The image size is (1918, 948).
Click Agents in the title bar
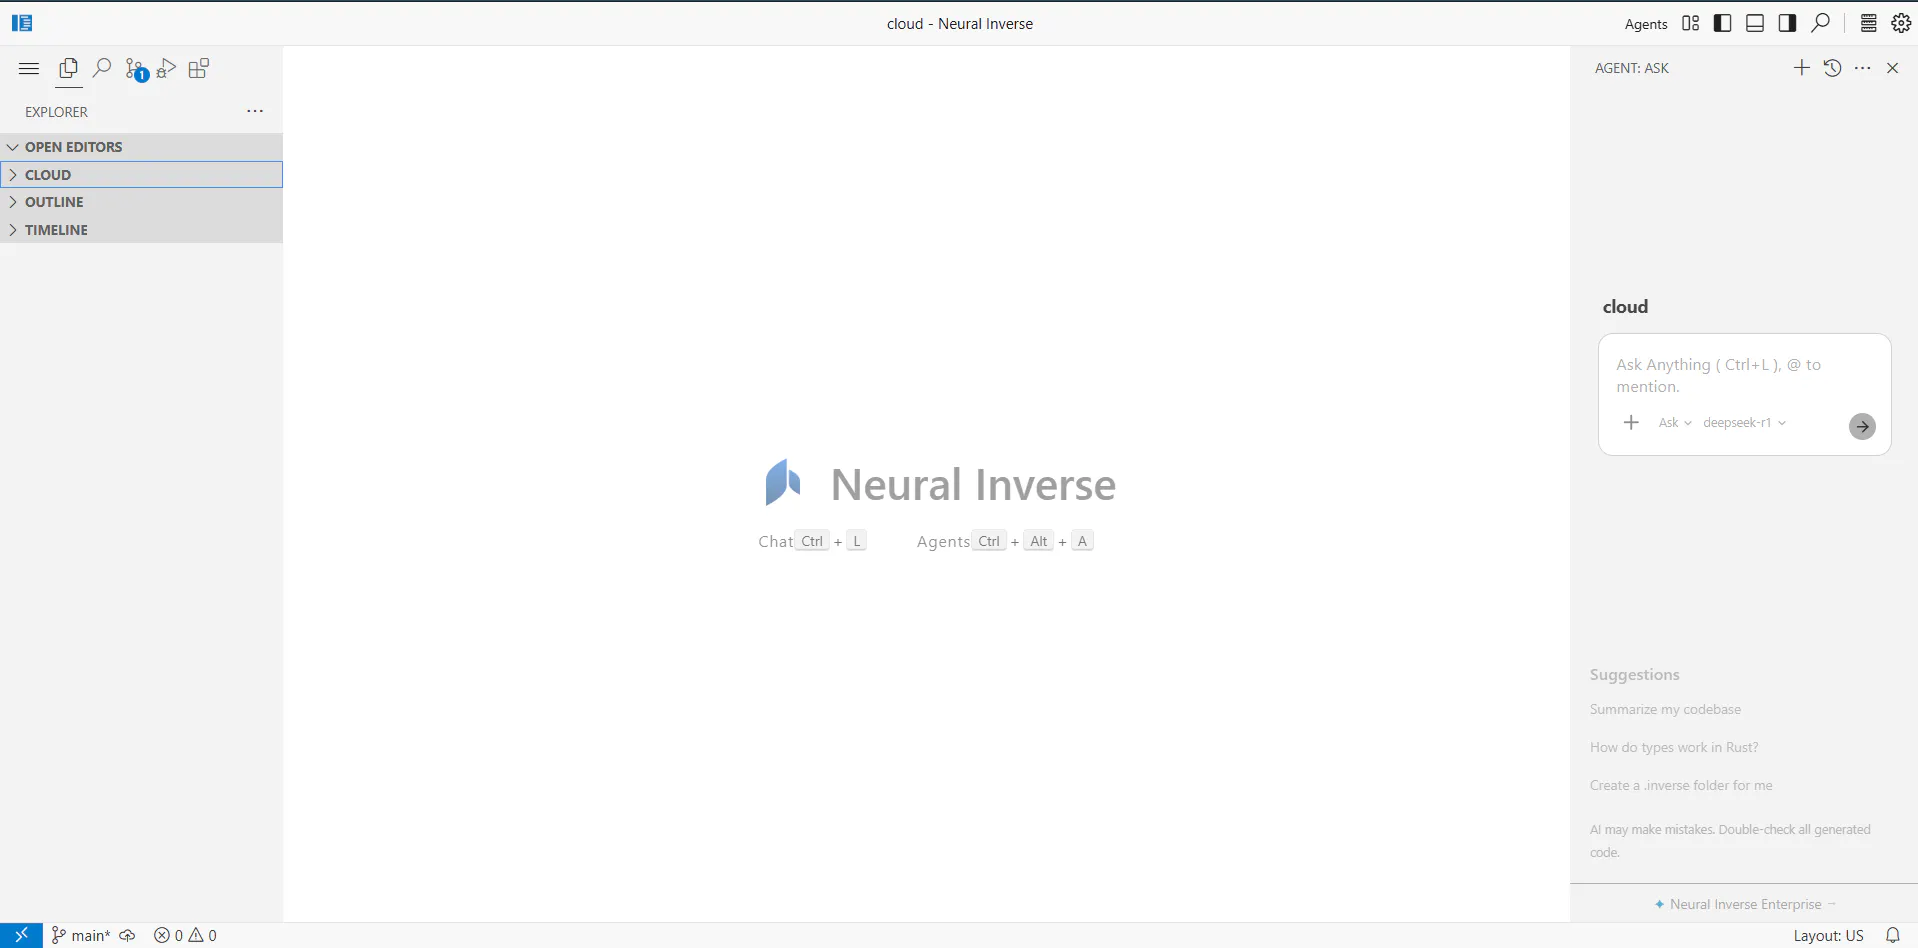(x=1646, y=24)
